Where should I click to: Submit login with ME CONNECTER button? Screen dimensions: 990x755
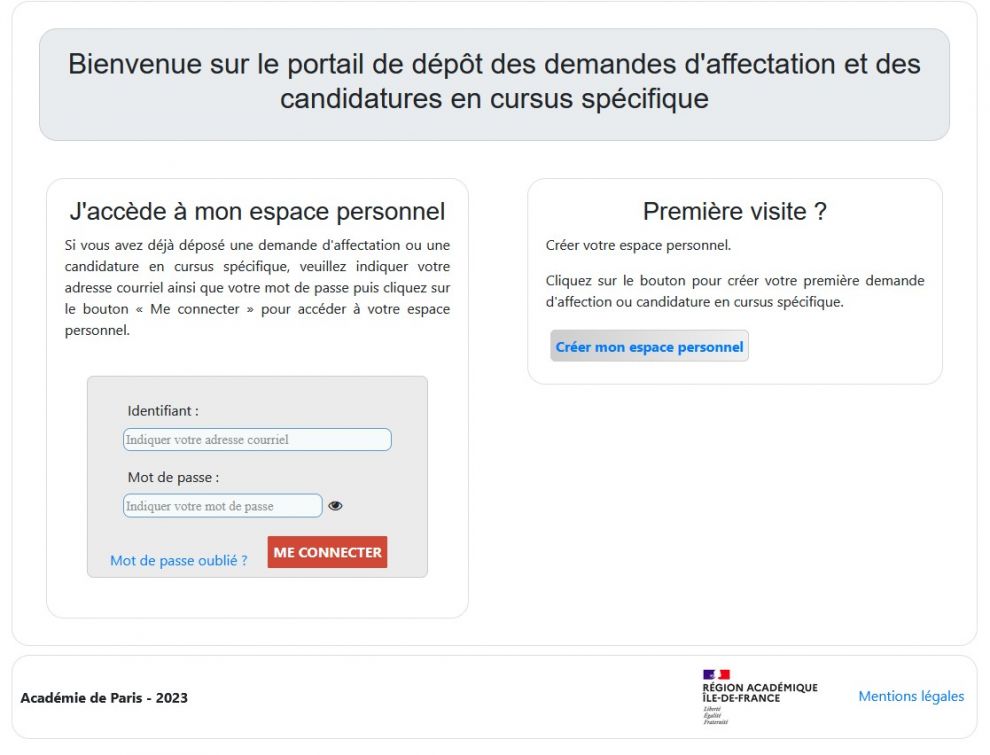(327, 552)
